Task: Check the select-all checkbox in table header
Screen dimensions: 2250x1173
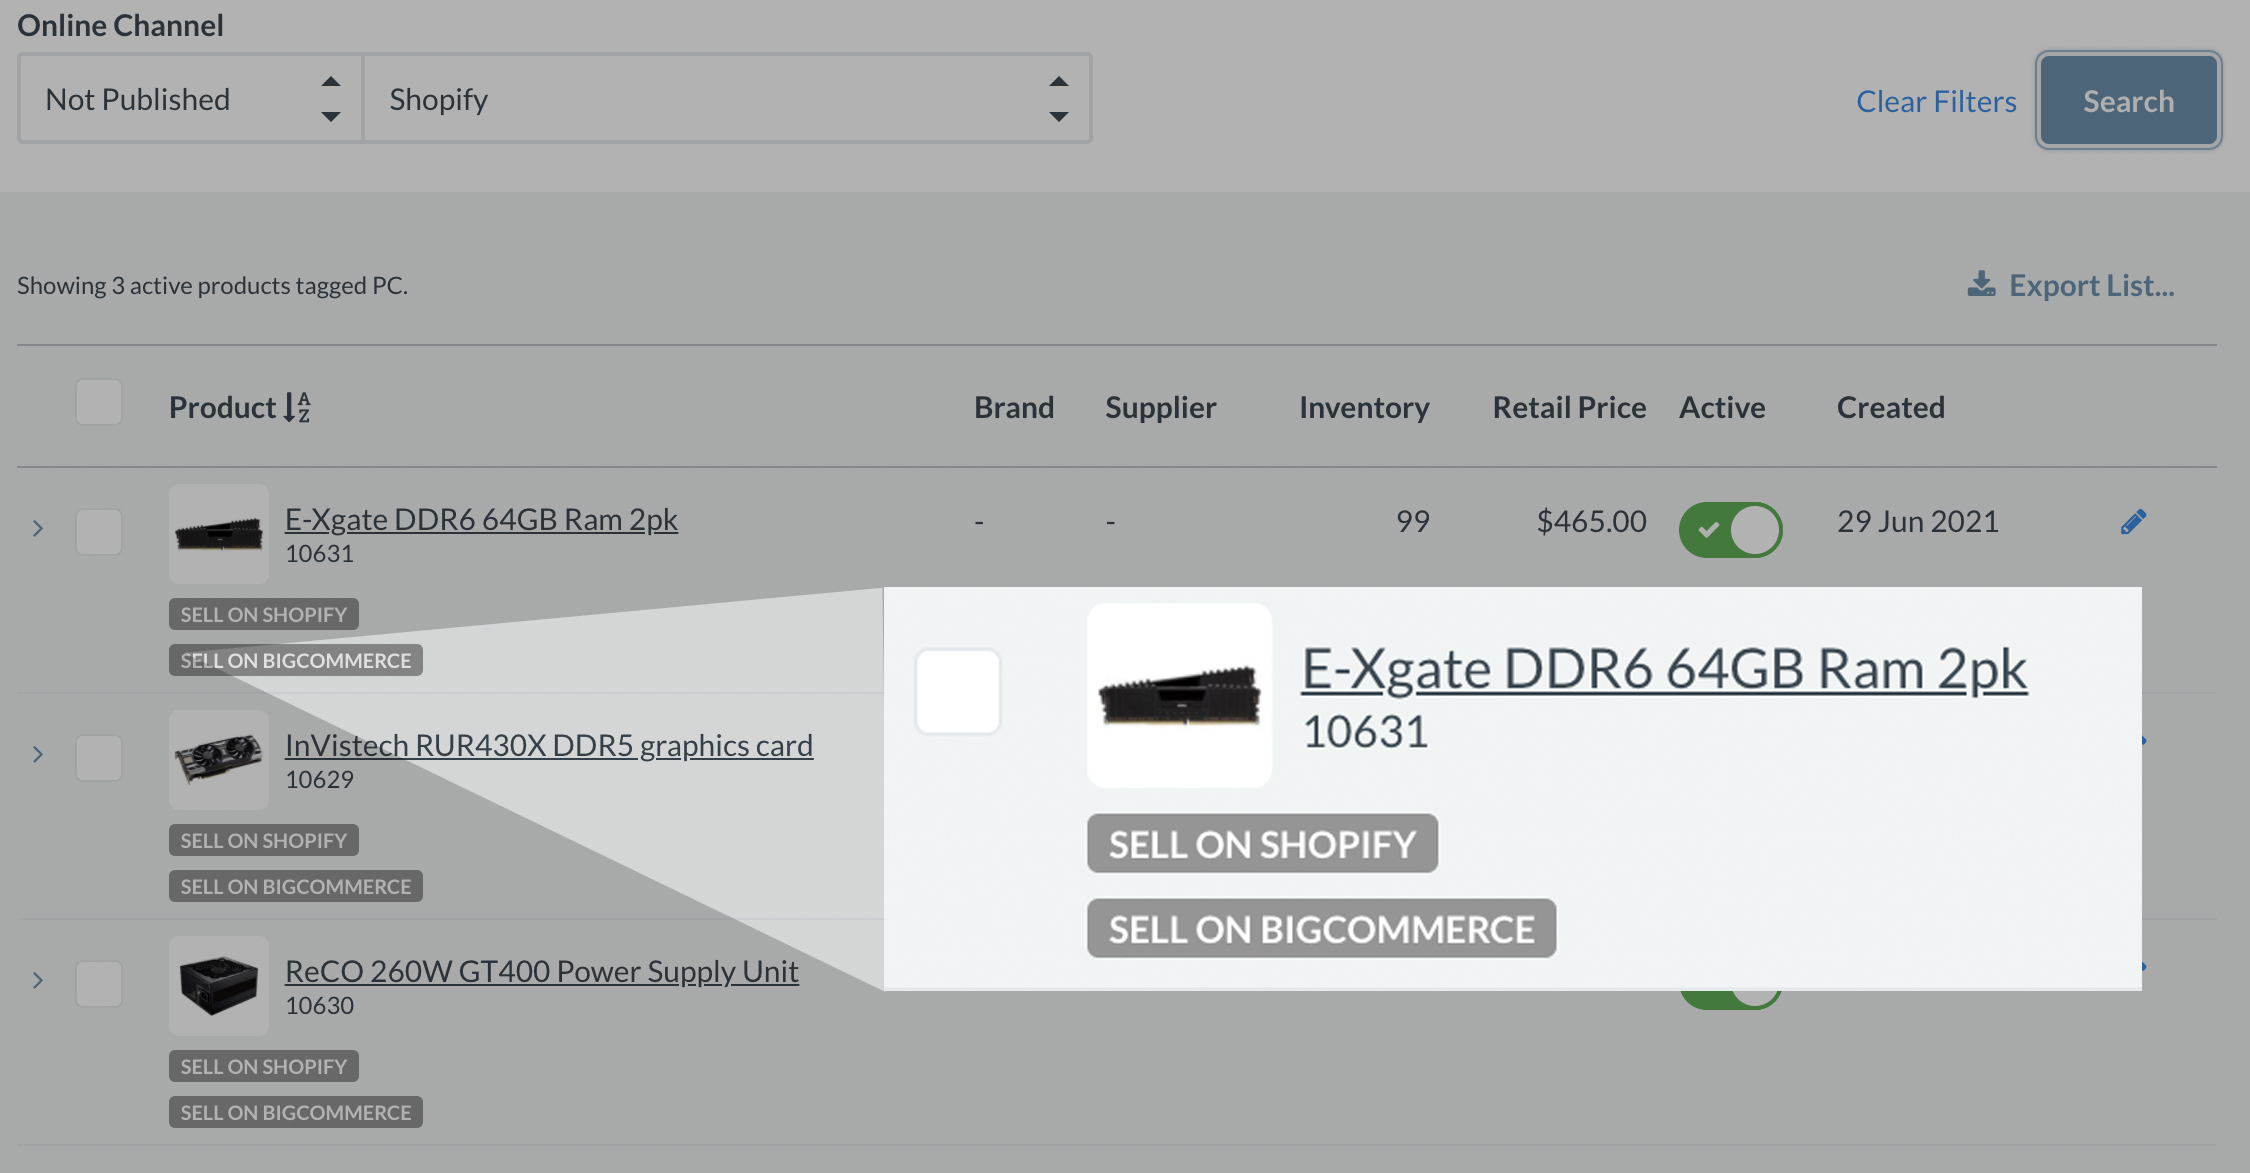Action: point(99,403)
